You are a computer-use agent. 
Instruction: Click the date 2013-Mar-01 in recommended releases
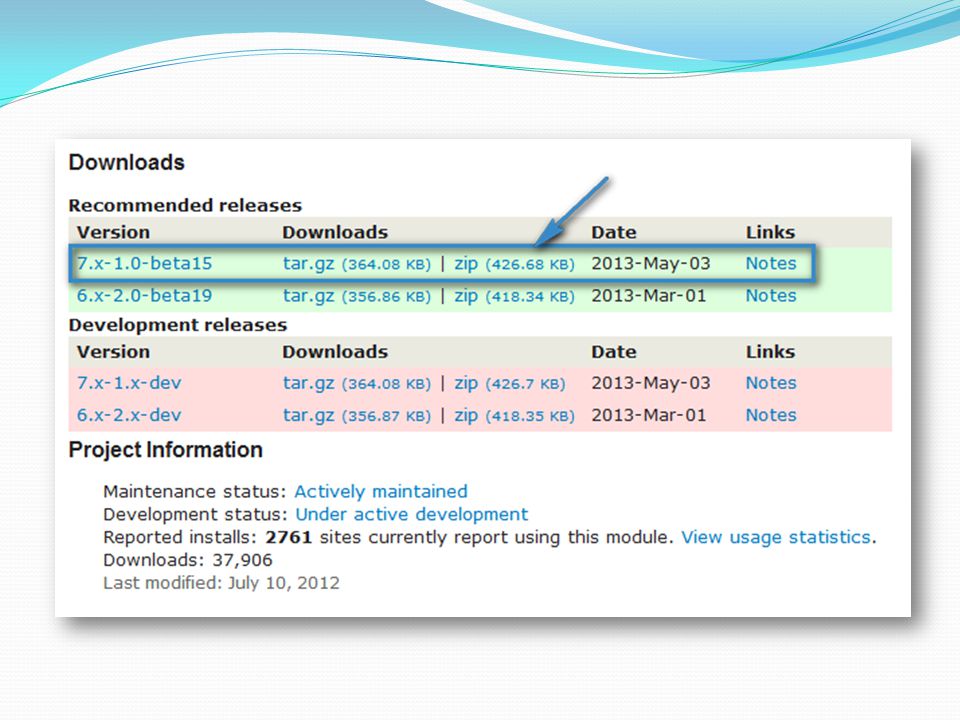tap(649, 296)
